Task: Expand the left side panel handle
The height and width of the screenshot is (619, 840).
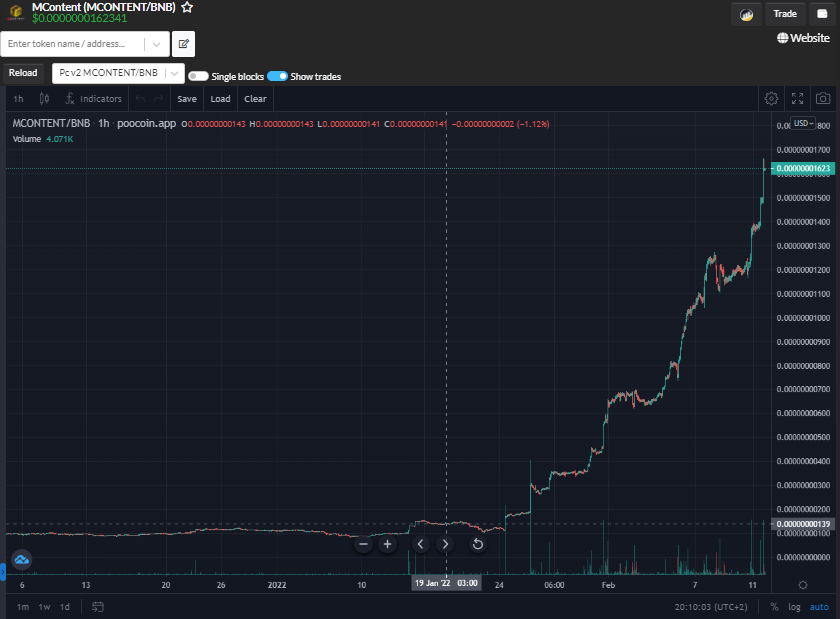Action: pos(3,572)
